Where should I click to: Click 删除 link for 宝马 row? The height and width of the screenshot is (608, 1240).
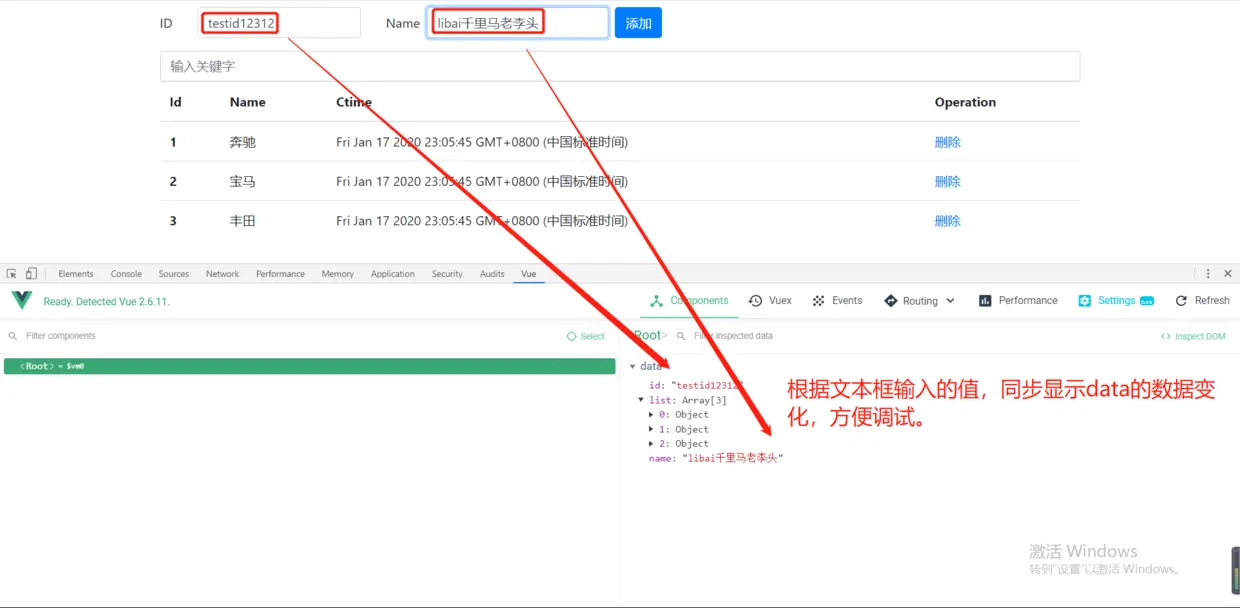(947, 181)
